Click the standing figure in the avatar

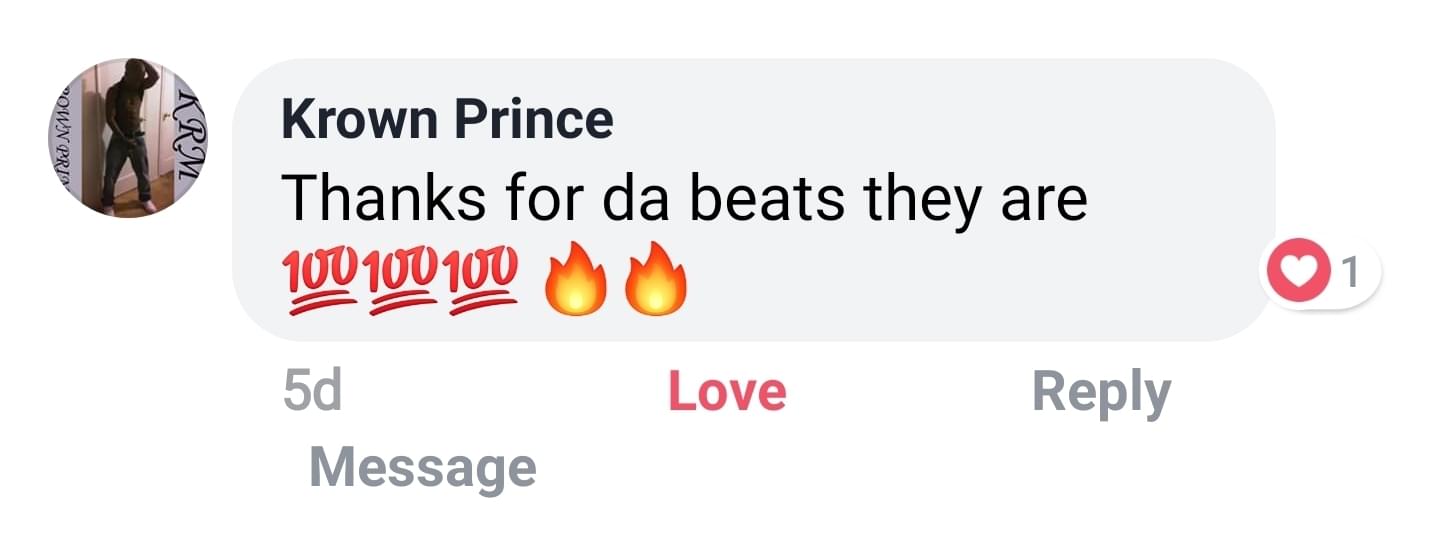click(x=127, y=140)
